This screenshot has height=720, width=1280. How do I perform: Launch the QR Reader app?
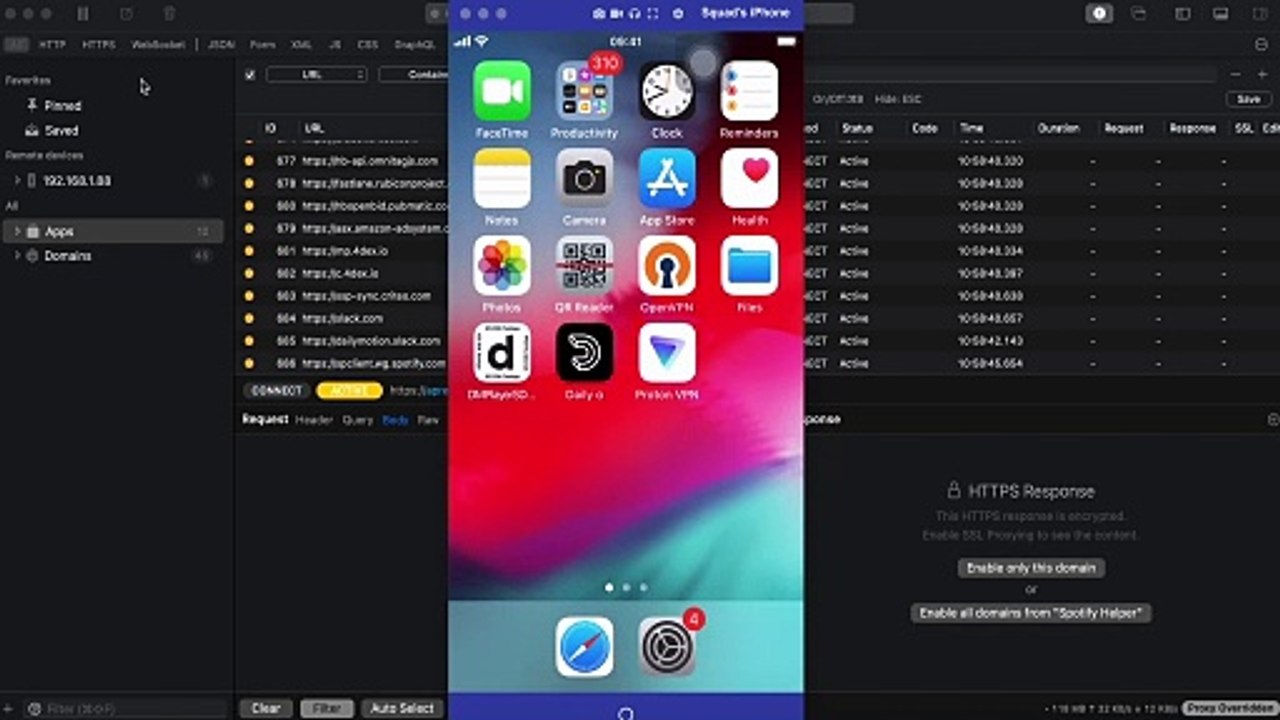click(584, 266)
